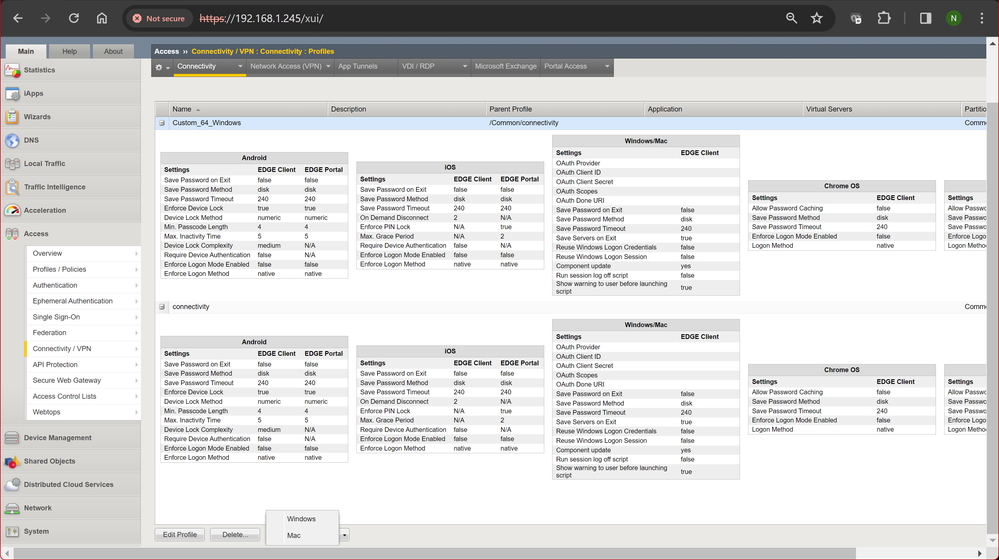The height and width of the screenshot is (560, 999).
Task: Collapse the connectivity profile row
Action: [162, 307]
